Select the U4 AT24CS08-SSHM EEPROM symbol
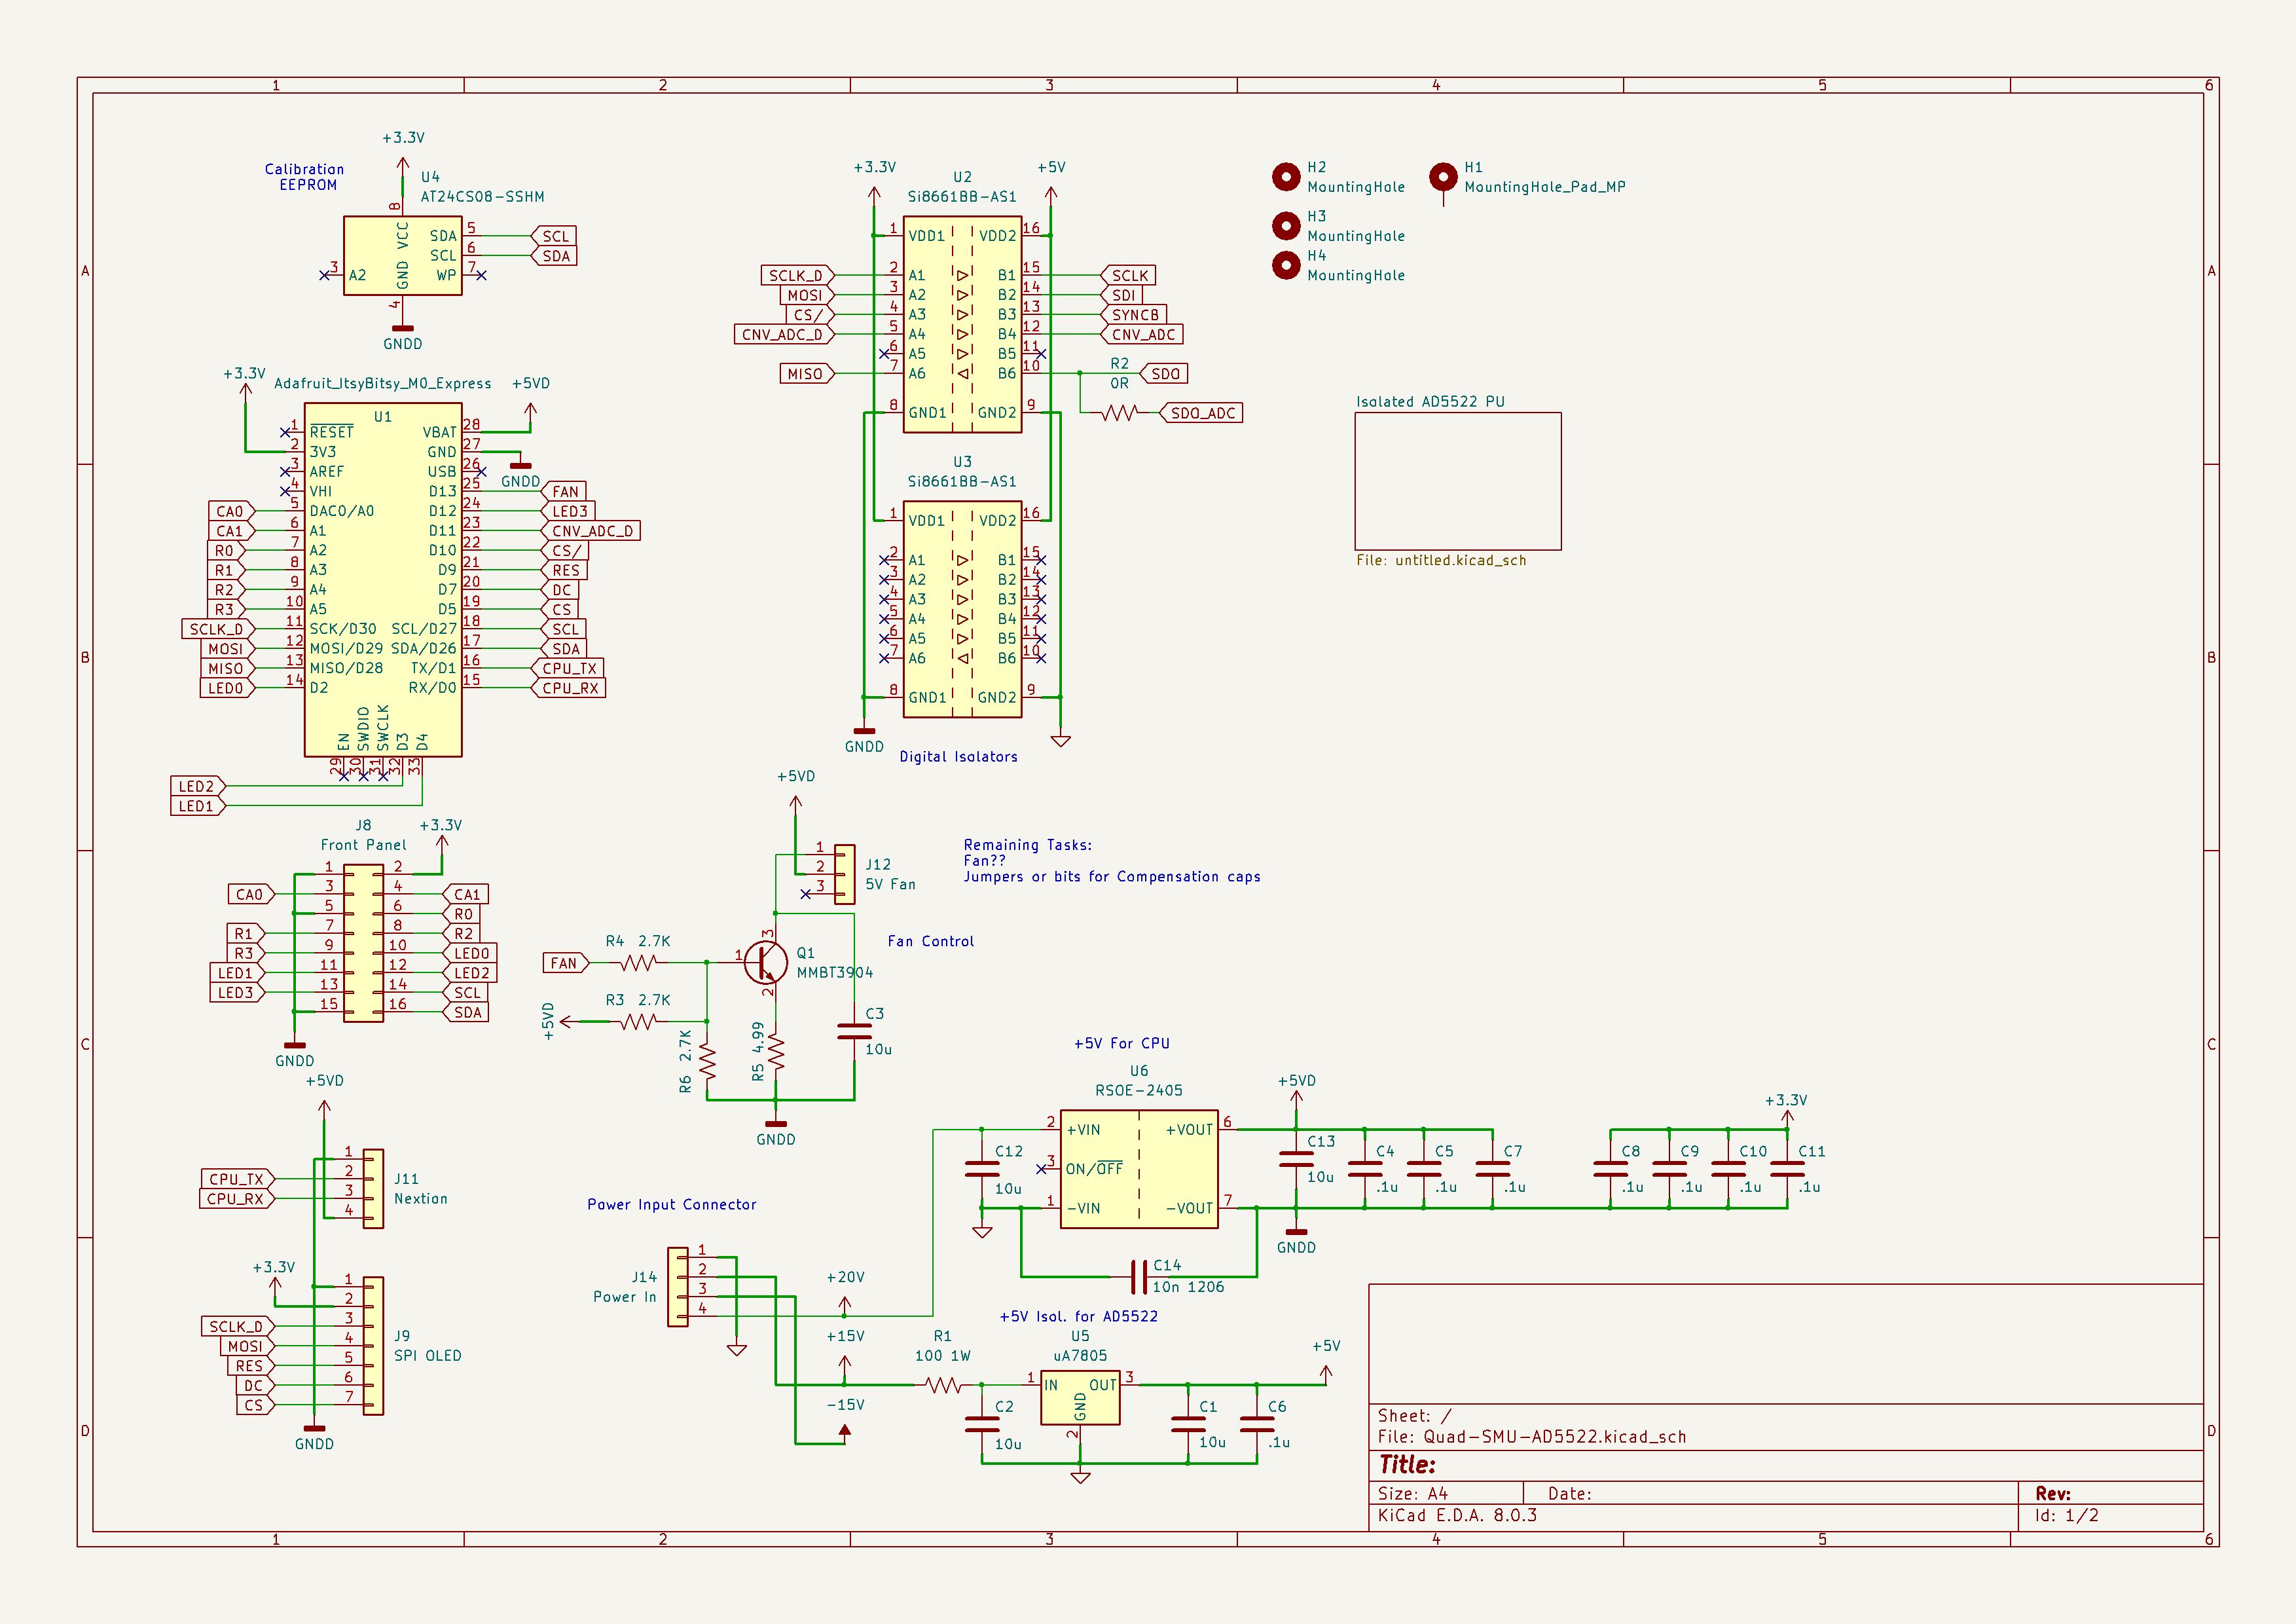Viewport: 2296px width, 1624px height. pyautogui.click(x=402, y=256)
